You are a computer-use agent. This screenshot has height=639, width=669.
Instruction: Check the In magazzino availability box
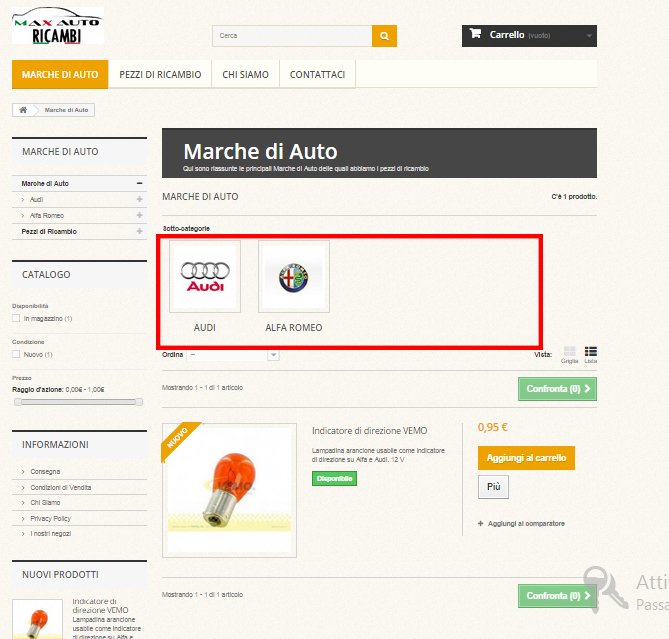pos(16,318)
